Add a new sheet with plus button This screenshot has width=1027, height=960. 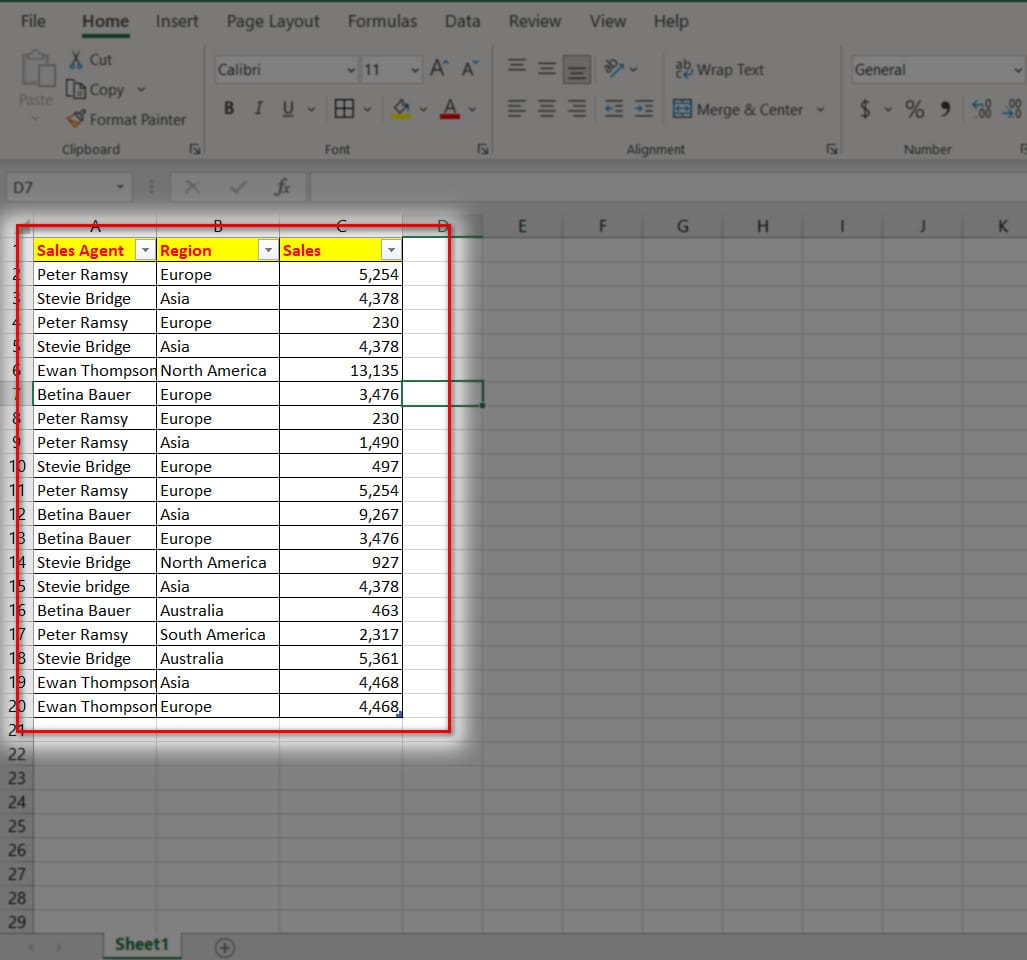click(225, 947)
